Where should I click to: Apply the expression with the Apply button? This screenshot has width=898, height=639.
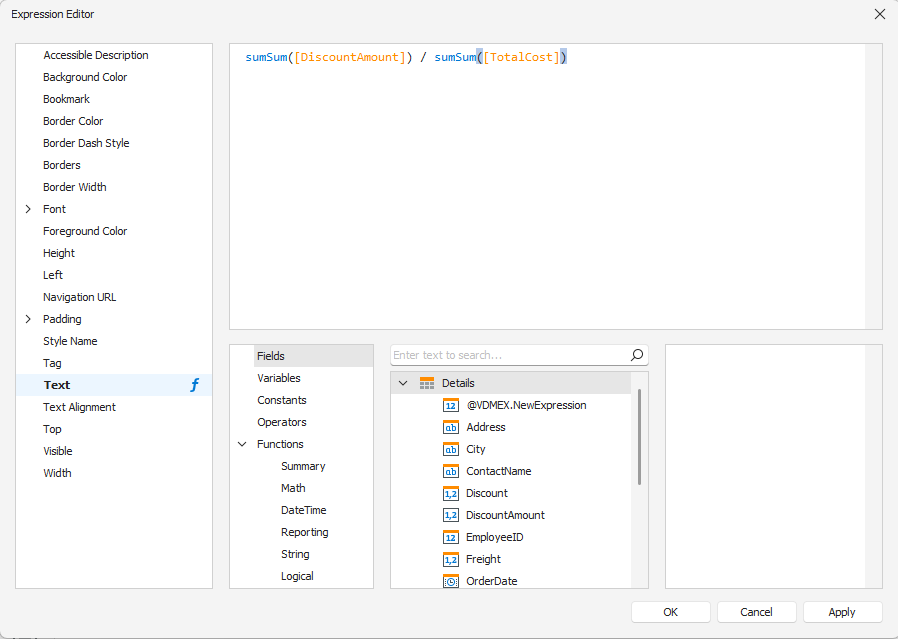pyautogui.click(x=842, y=612)
